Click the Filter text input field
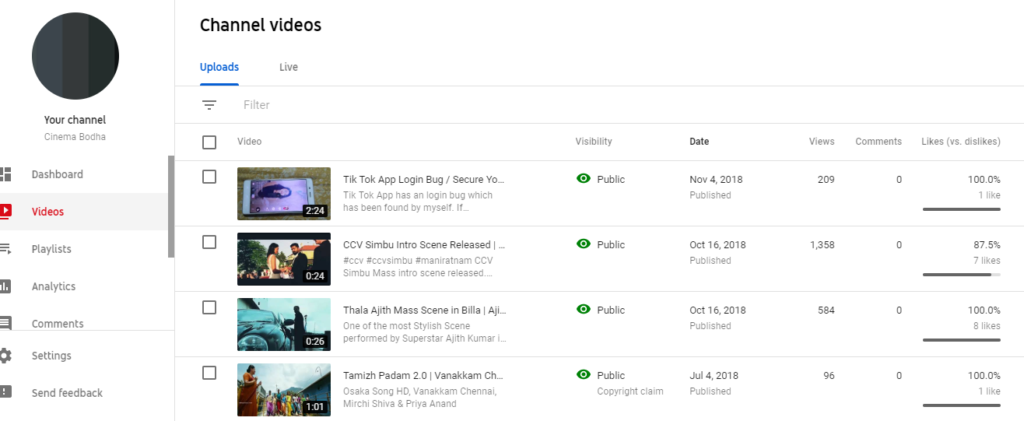1024x421 pixels. pyautogui.click(x=400, y=105)
